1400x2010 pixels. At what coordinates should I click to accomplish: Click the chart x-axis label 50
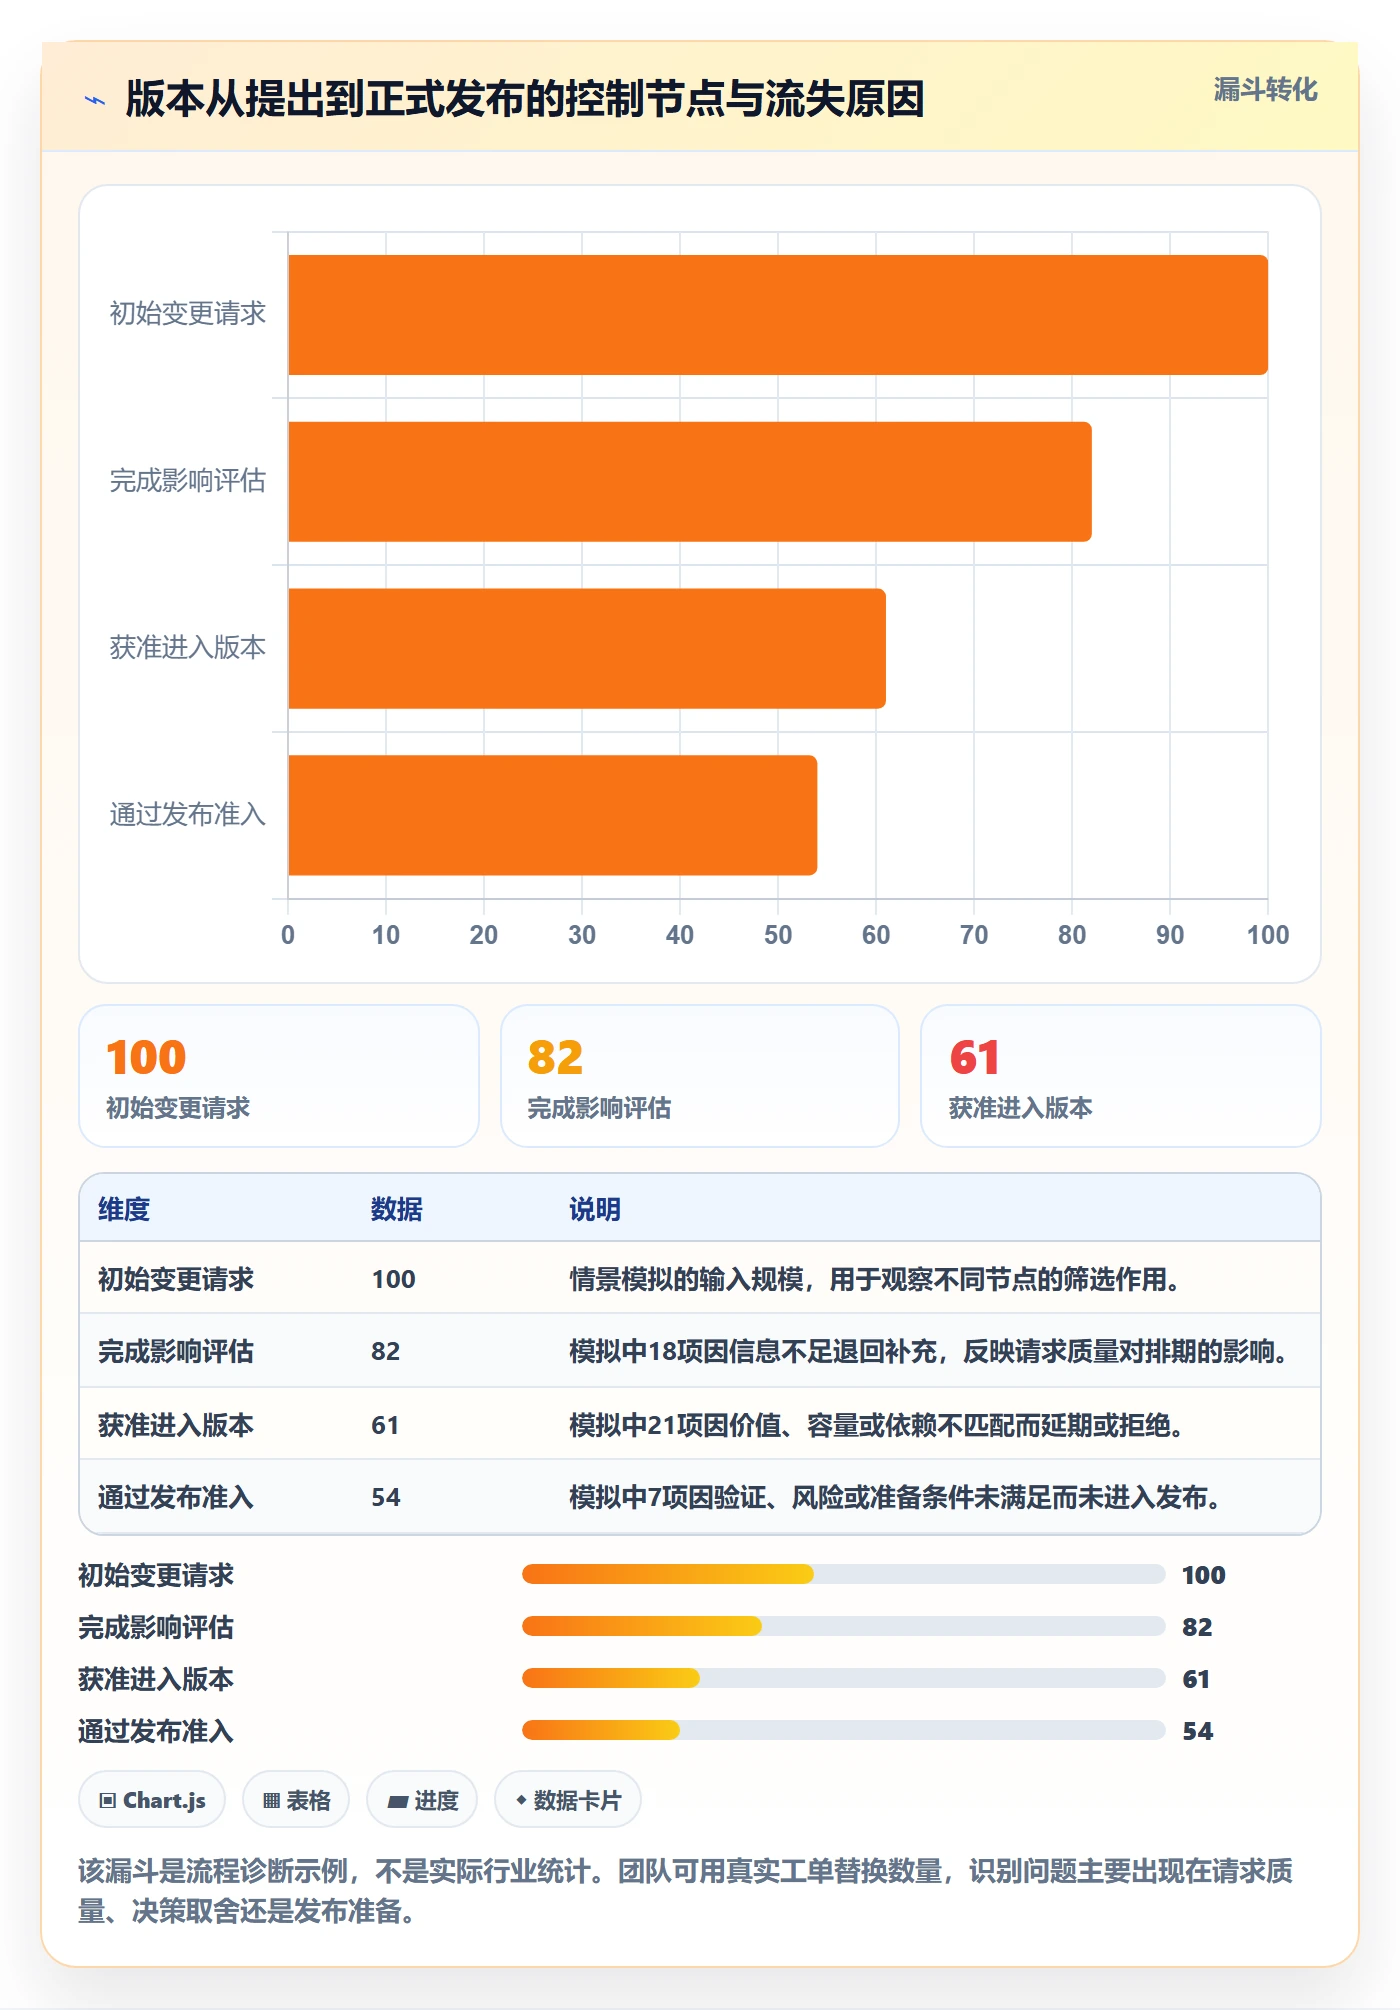[x=778, y=935]
